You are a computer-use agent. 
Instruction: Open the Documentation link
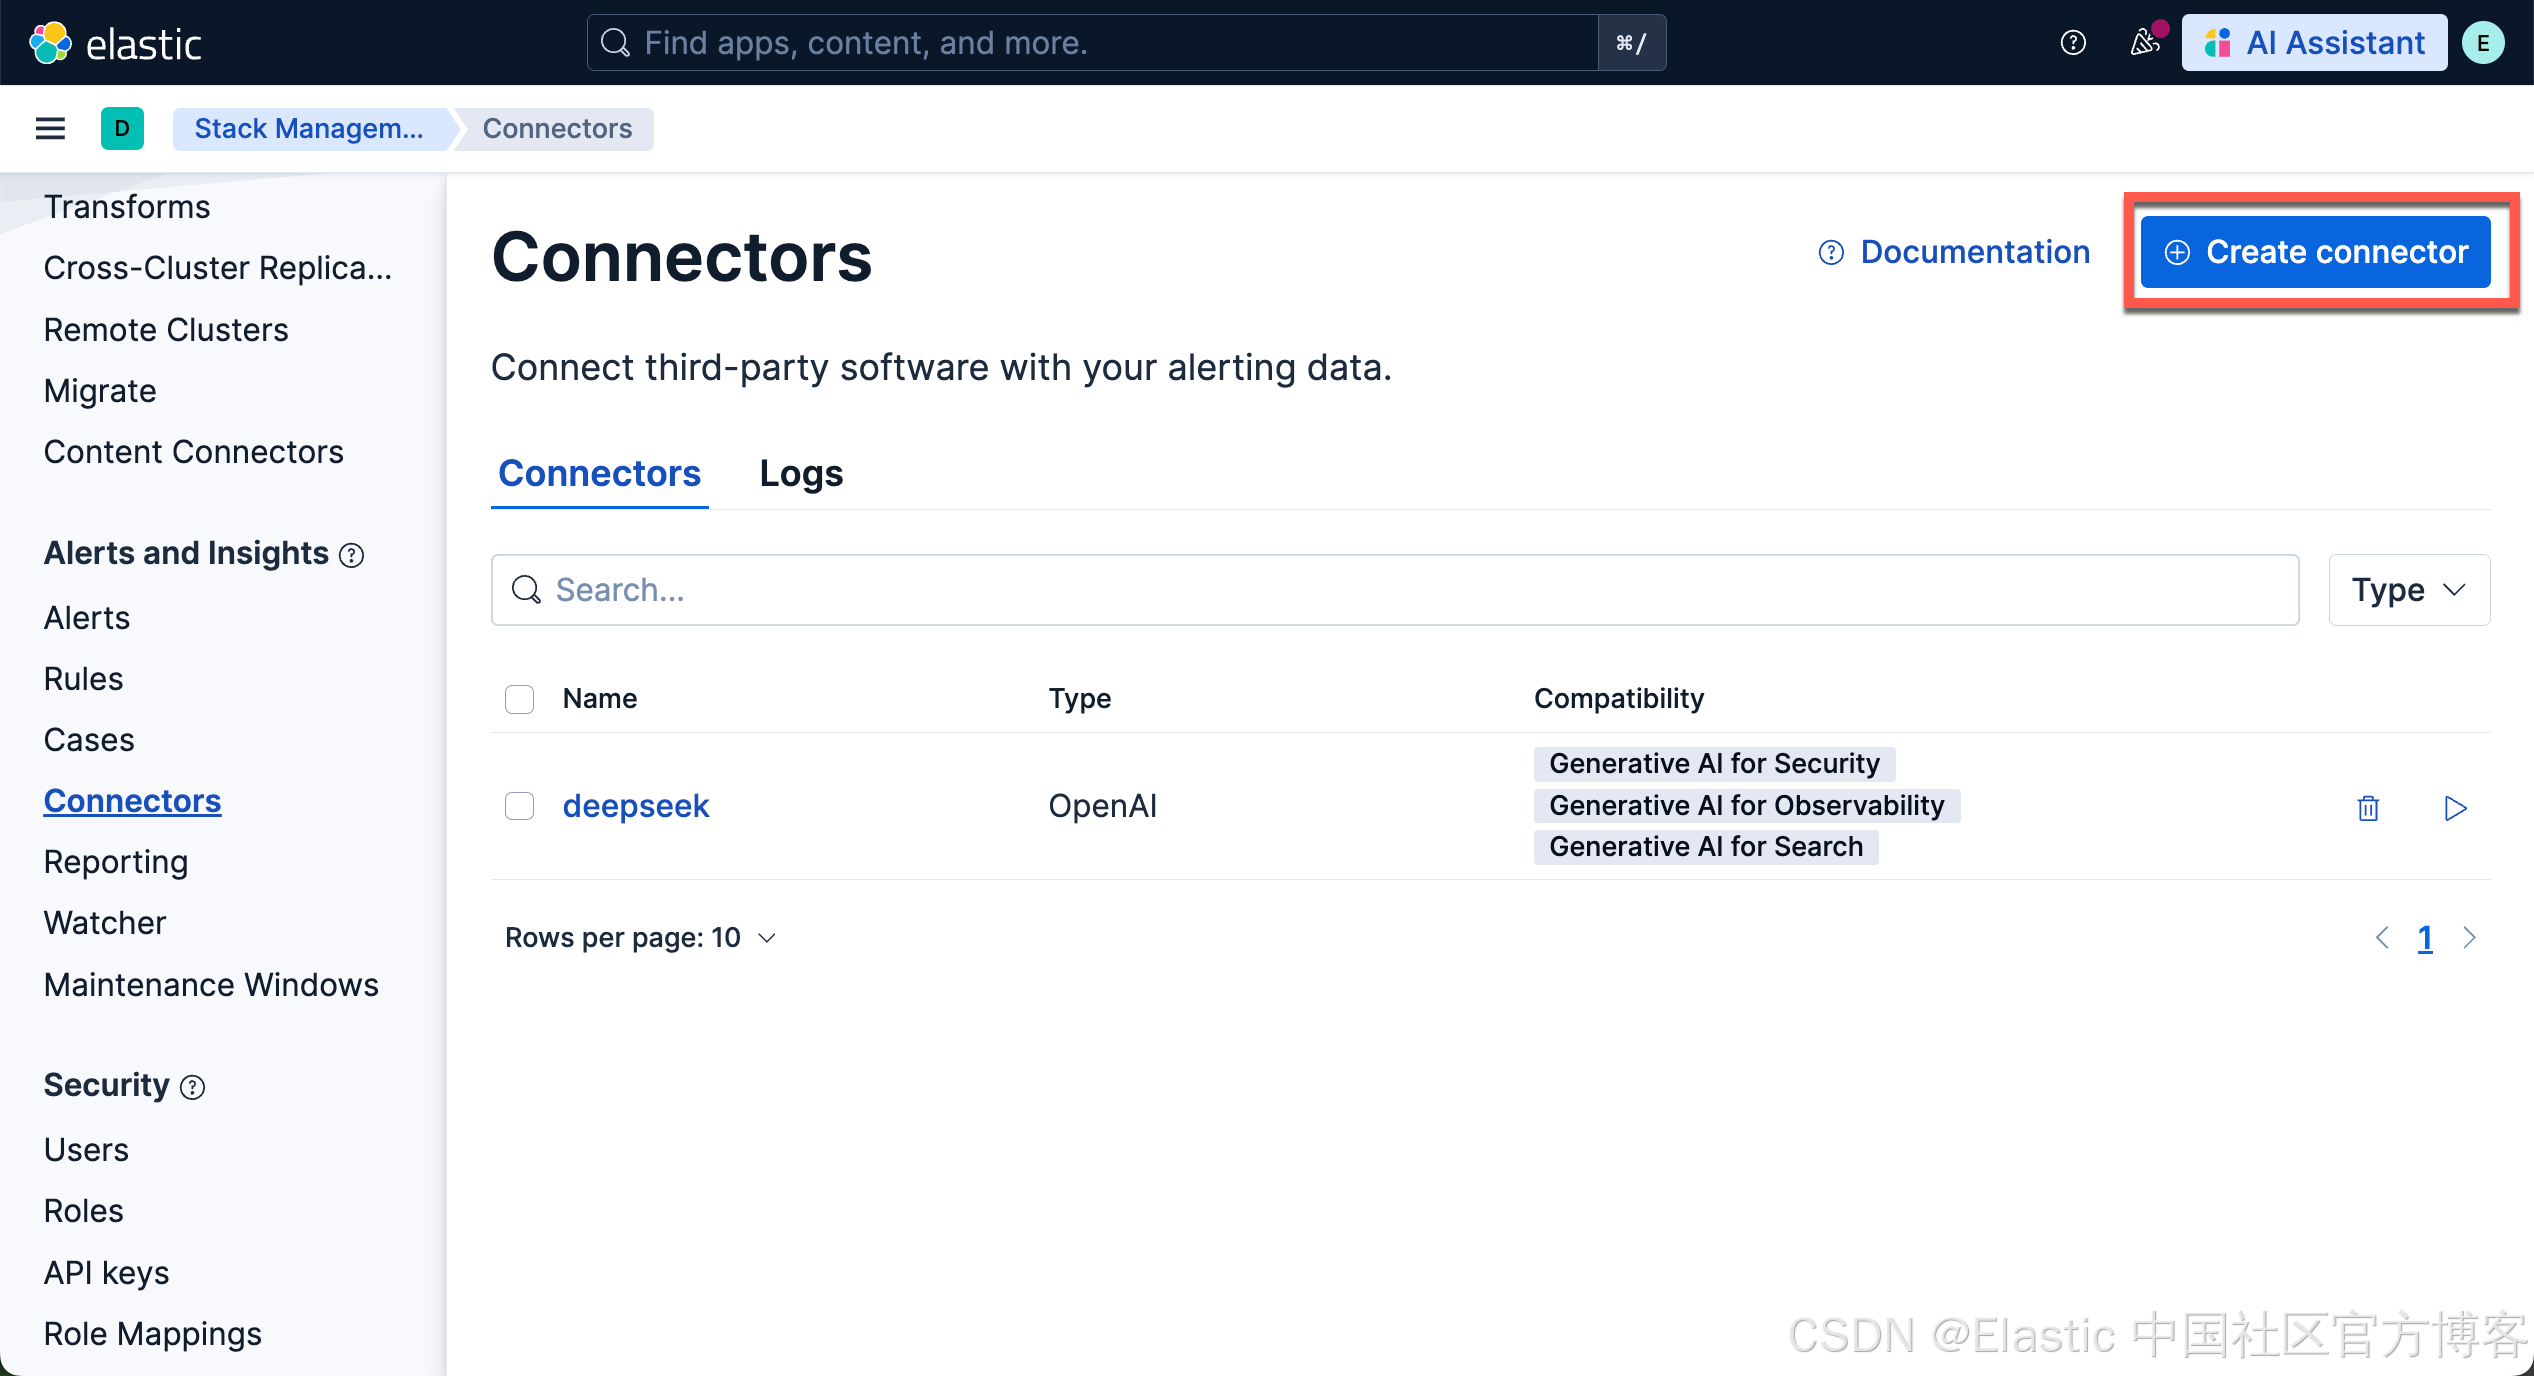tap(1954, 252)
